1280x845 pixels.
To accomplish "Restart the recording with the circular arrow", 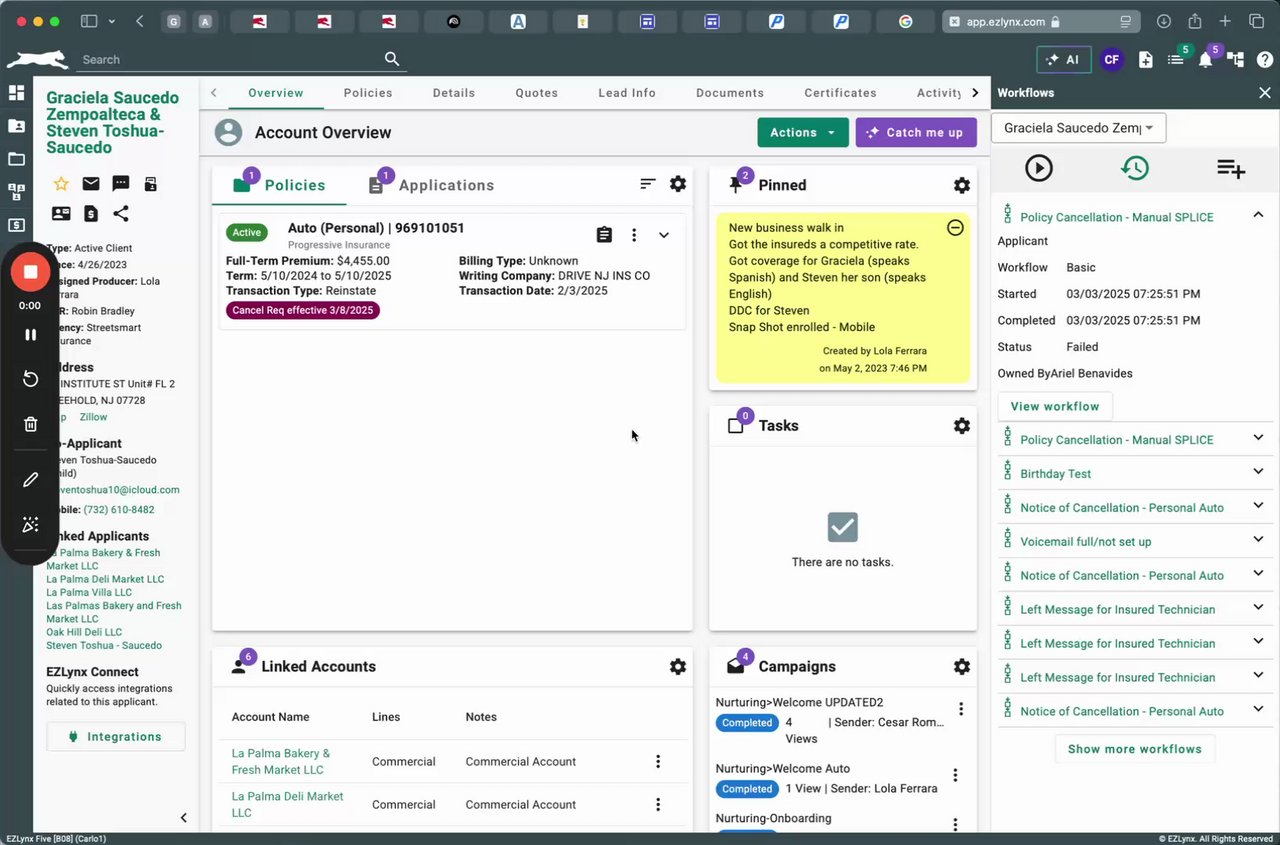I will point(30,379).
